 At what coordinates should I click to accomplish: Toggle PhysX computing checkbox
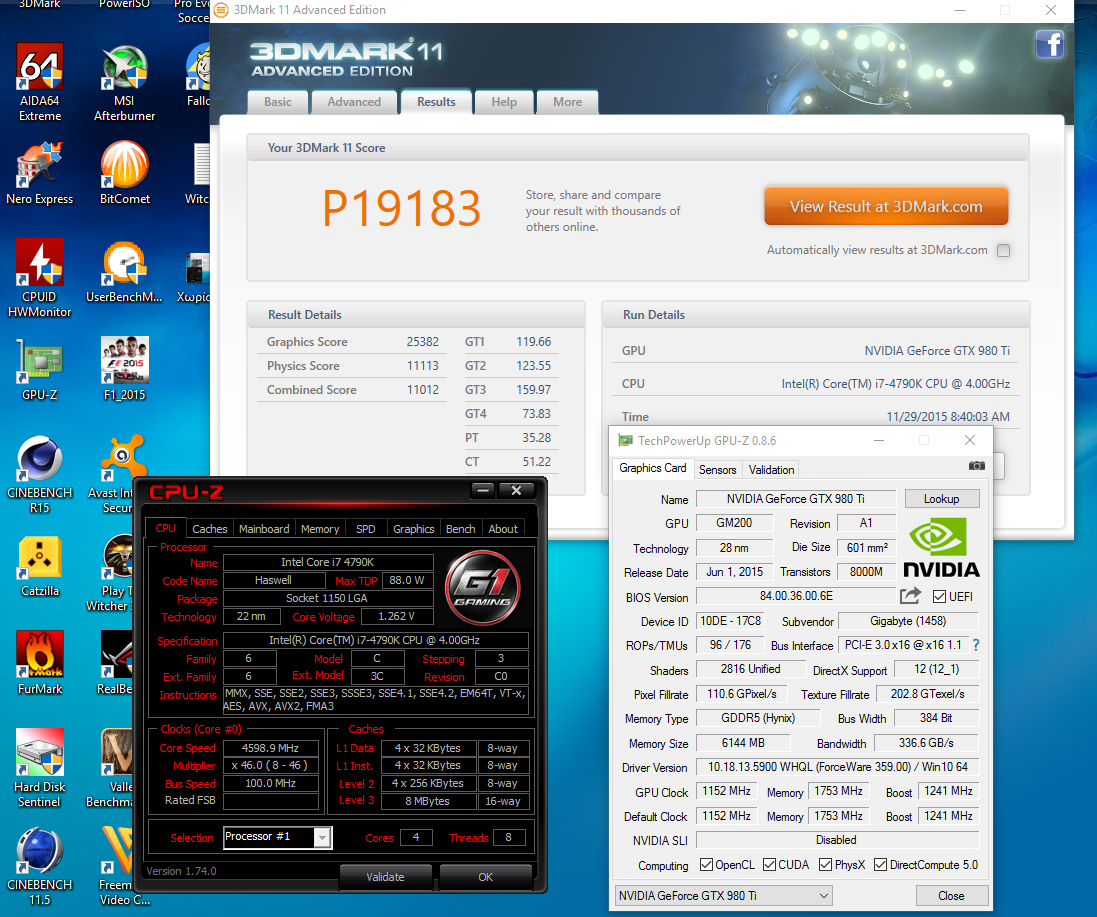(826, 865)
